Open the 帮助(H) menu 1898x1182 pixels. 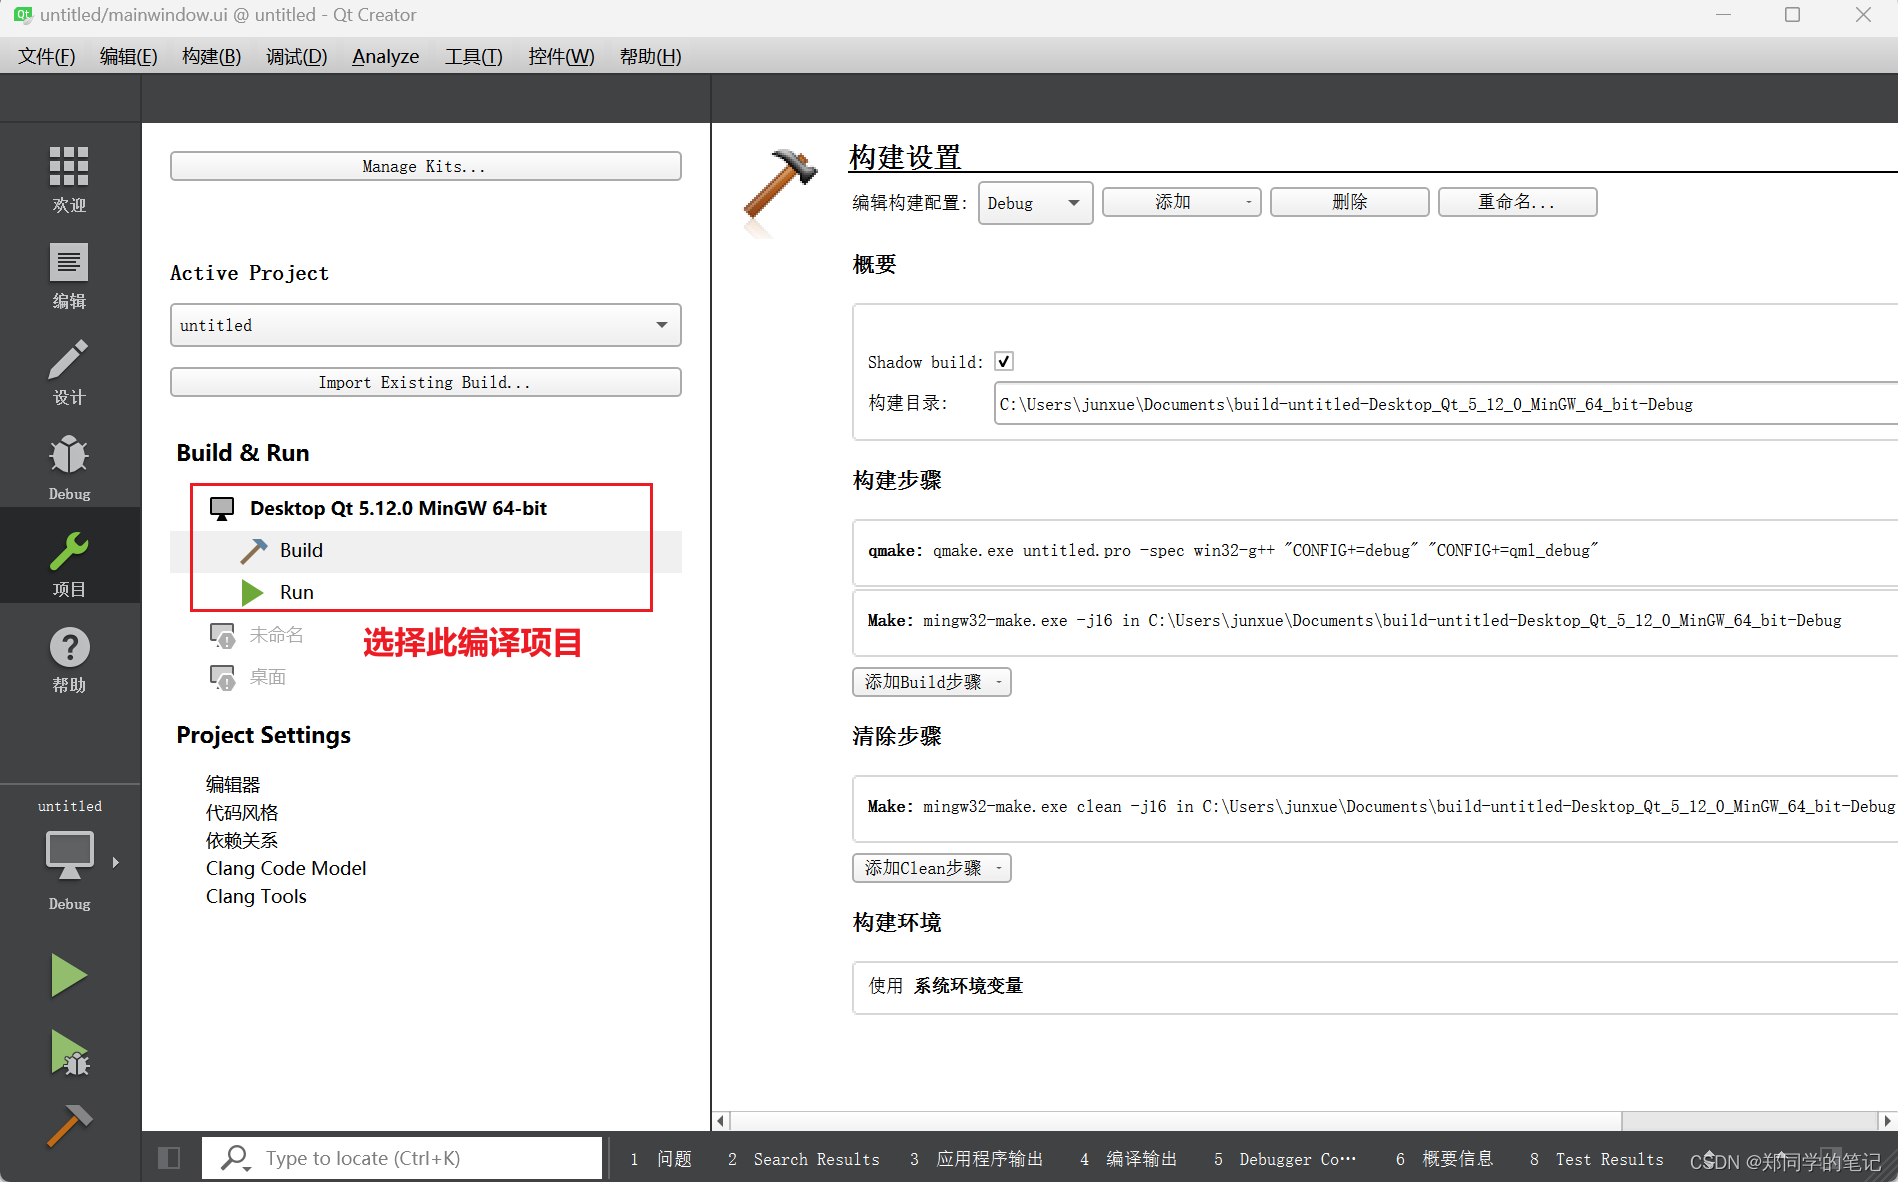point(650,56)
